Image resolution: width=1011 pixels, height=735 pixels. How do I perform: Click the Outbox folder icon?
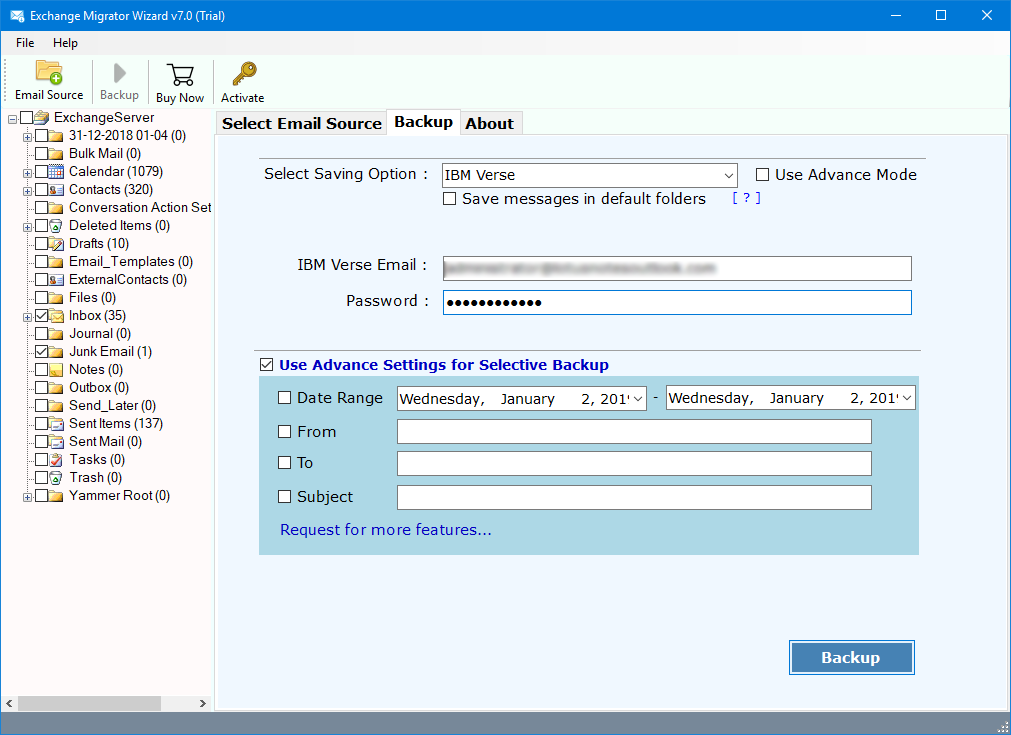point(57,387)
